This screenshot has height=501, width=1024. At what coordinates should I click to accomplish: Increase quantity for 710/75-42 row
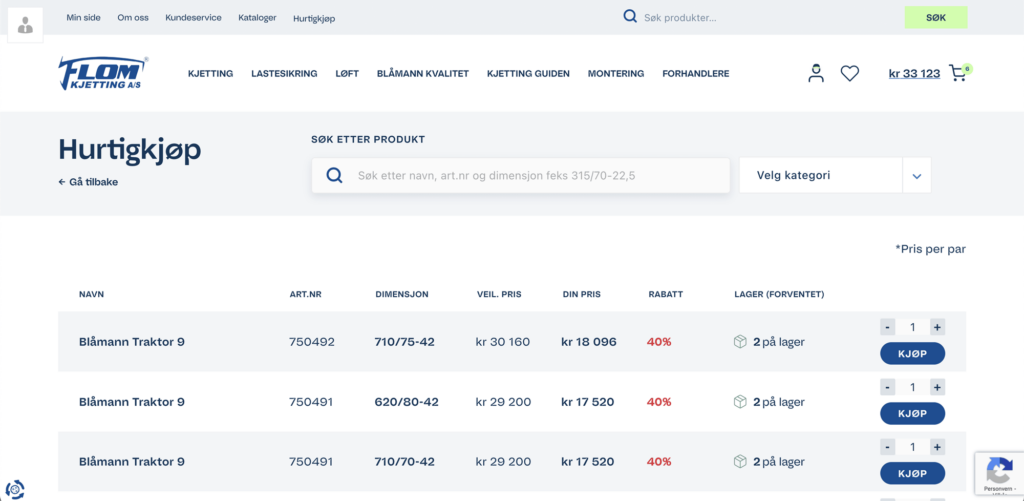pyautogui.click(x=937, y=327)
